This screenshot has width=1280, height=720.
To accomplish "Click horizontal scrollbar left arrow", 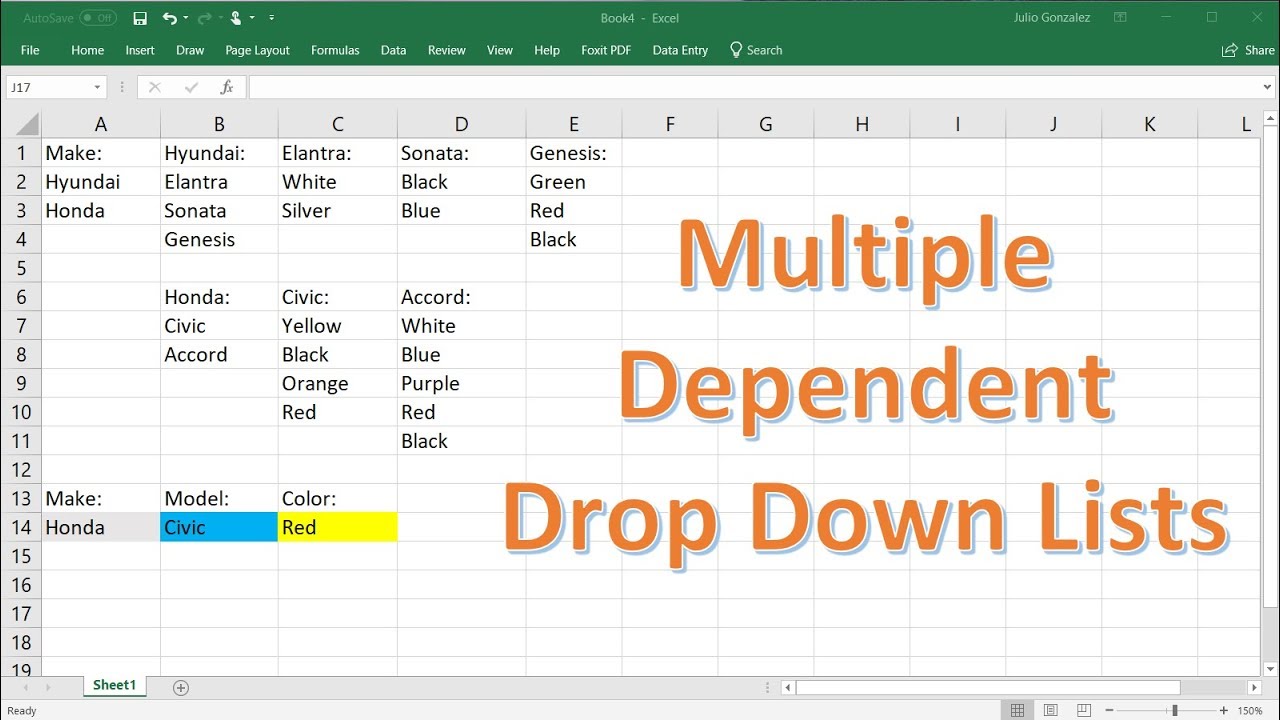I will tap(789, 687).
